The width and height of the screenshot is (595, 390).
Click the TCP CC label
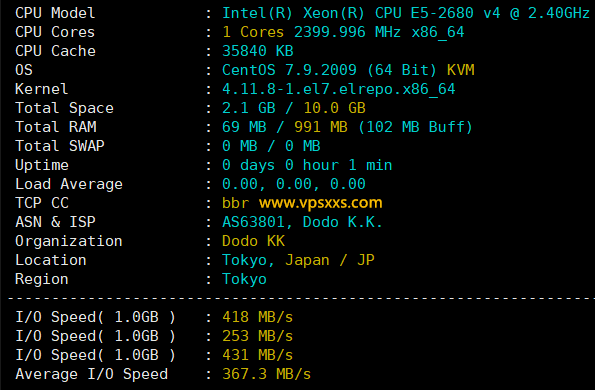(42, 203)
